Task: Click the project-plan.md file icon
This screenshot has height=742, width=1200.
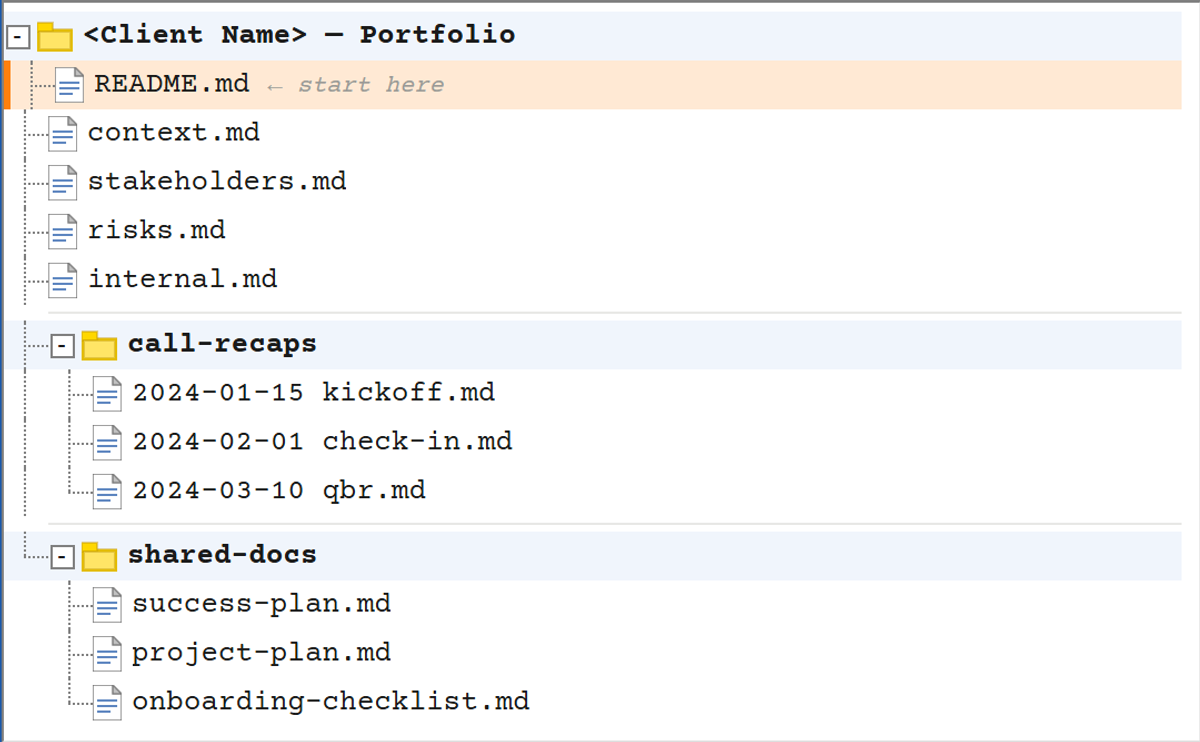Action: tap(107, 654)
